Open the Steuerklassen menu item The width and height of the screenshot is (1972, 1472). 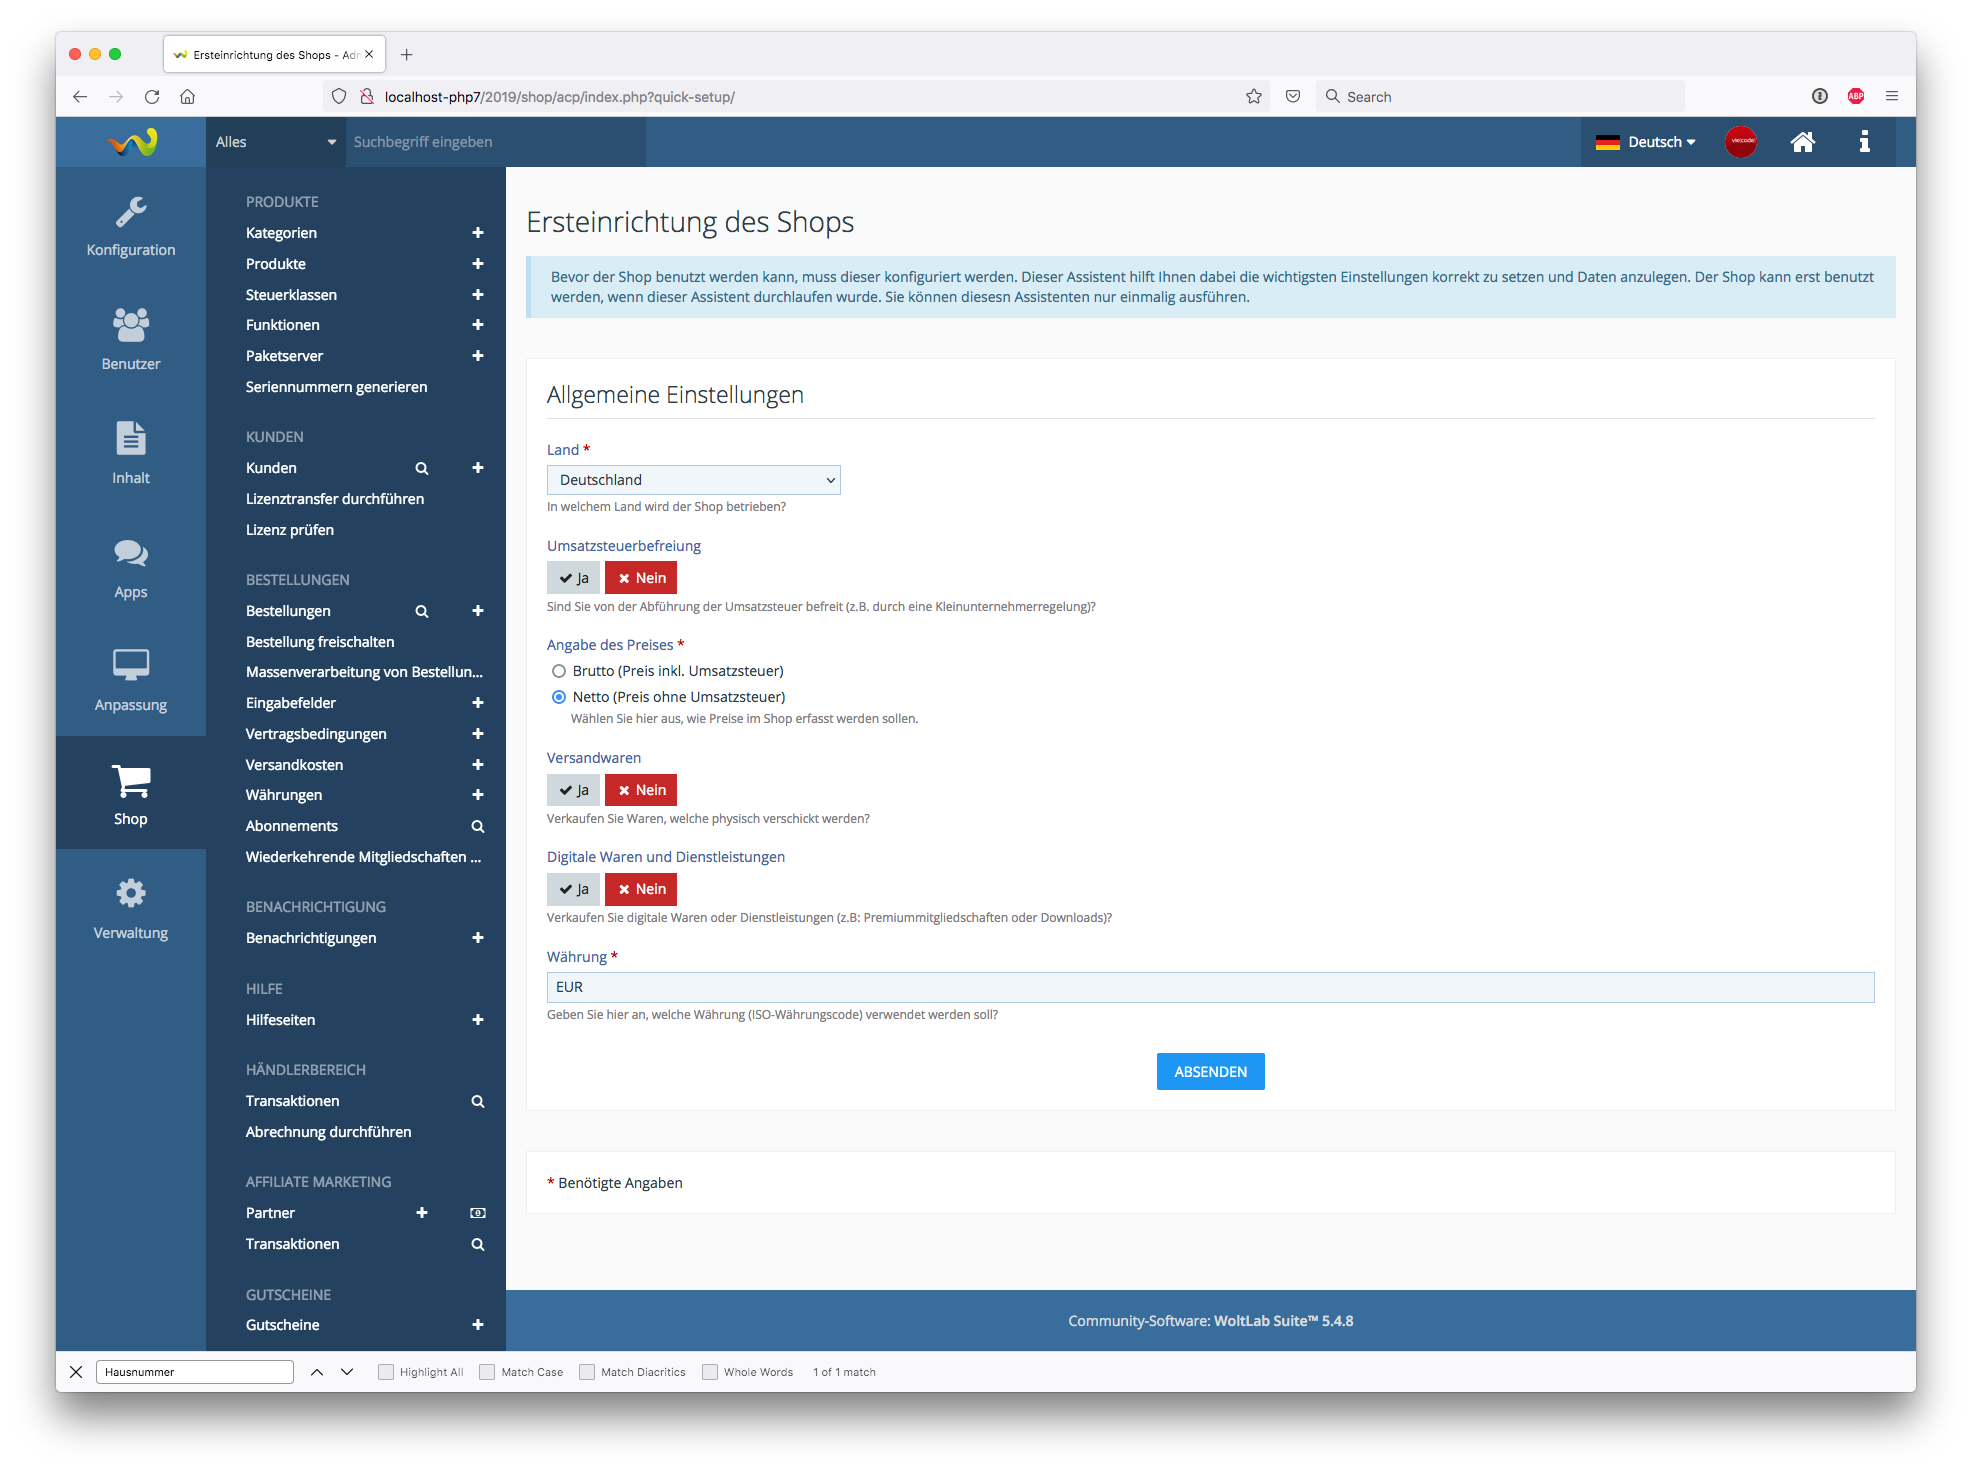(x=291, y=295)
